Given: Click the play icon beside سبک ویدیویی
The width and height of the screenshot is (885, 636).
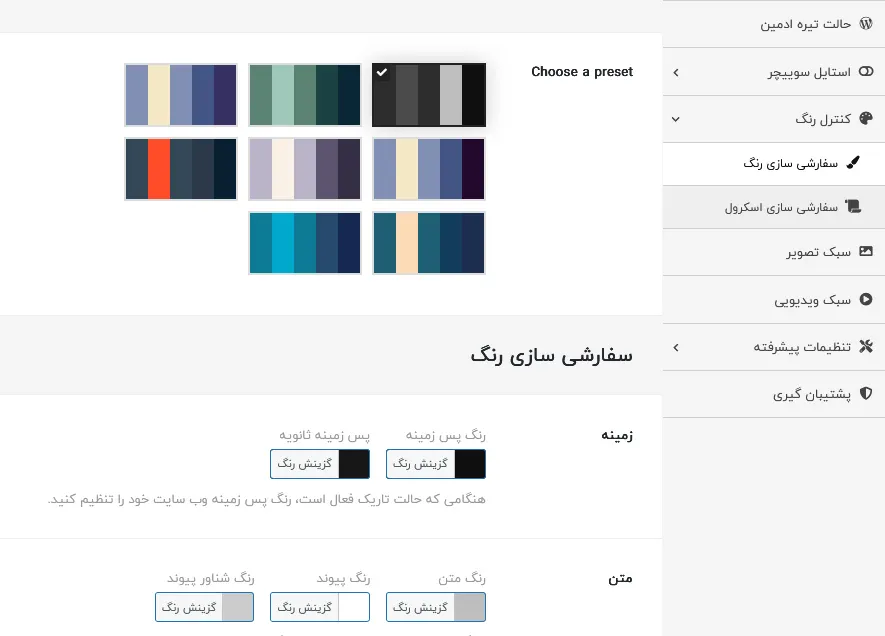Looking at the screenshot, I should (x=866, y=299).
